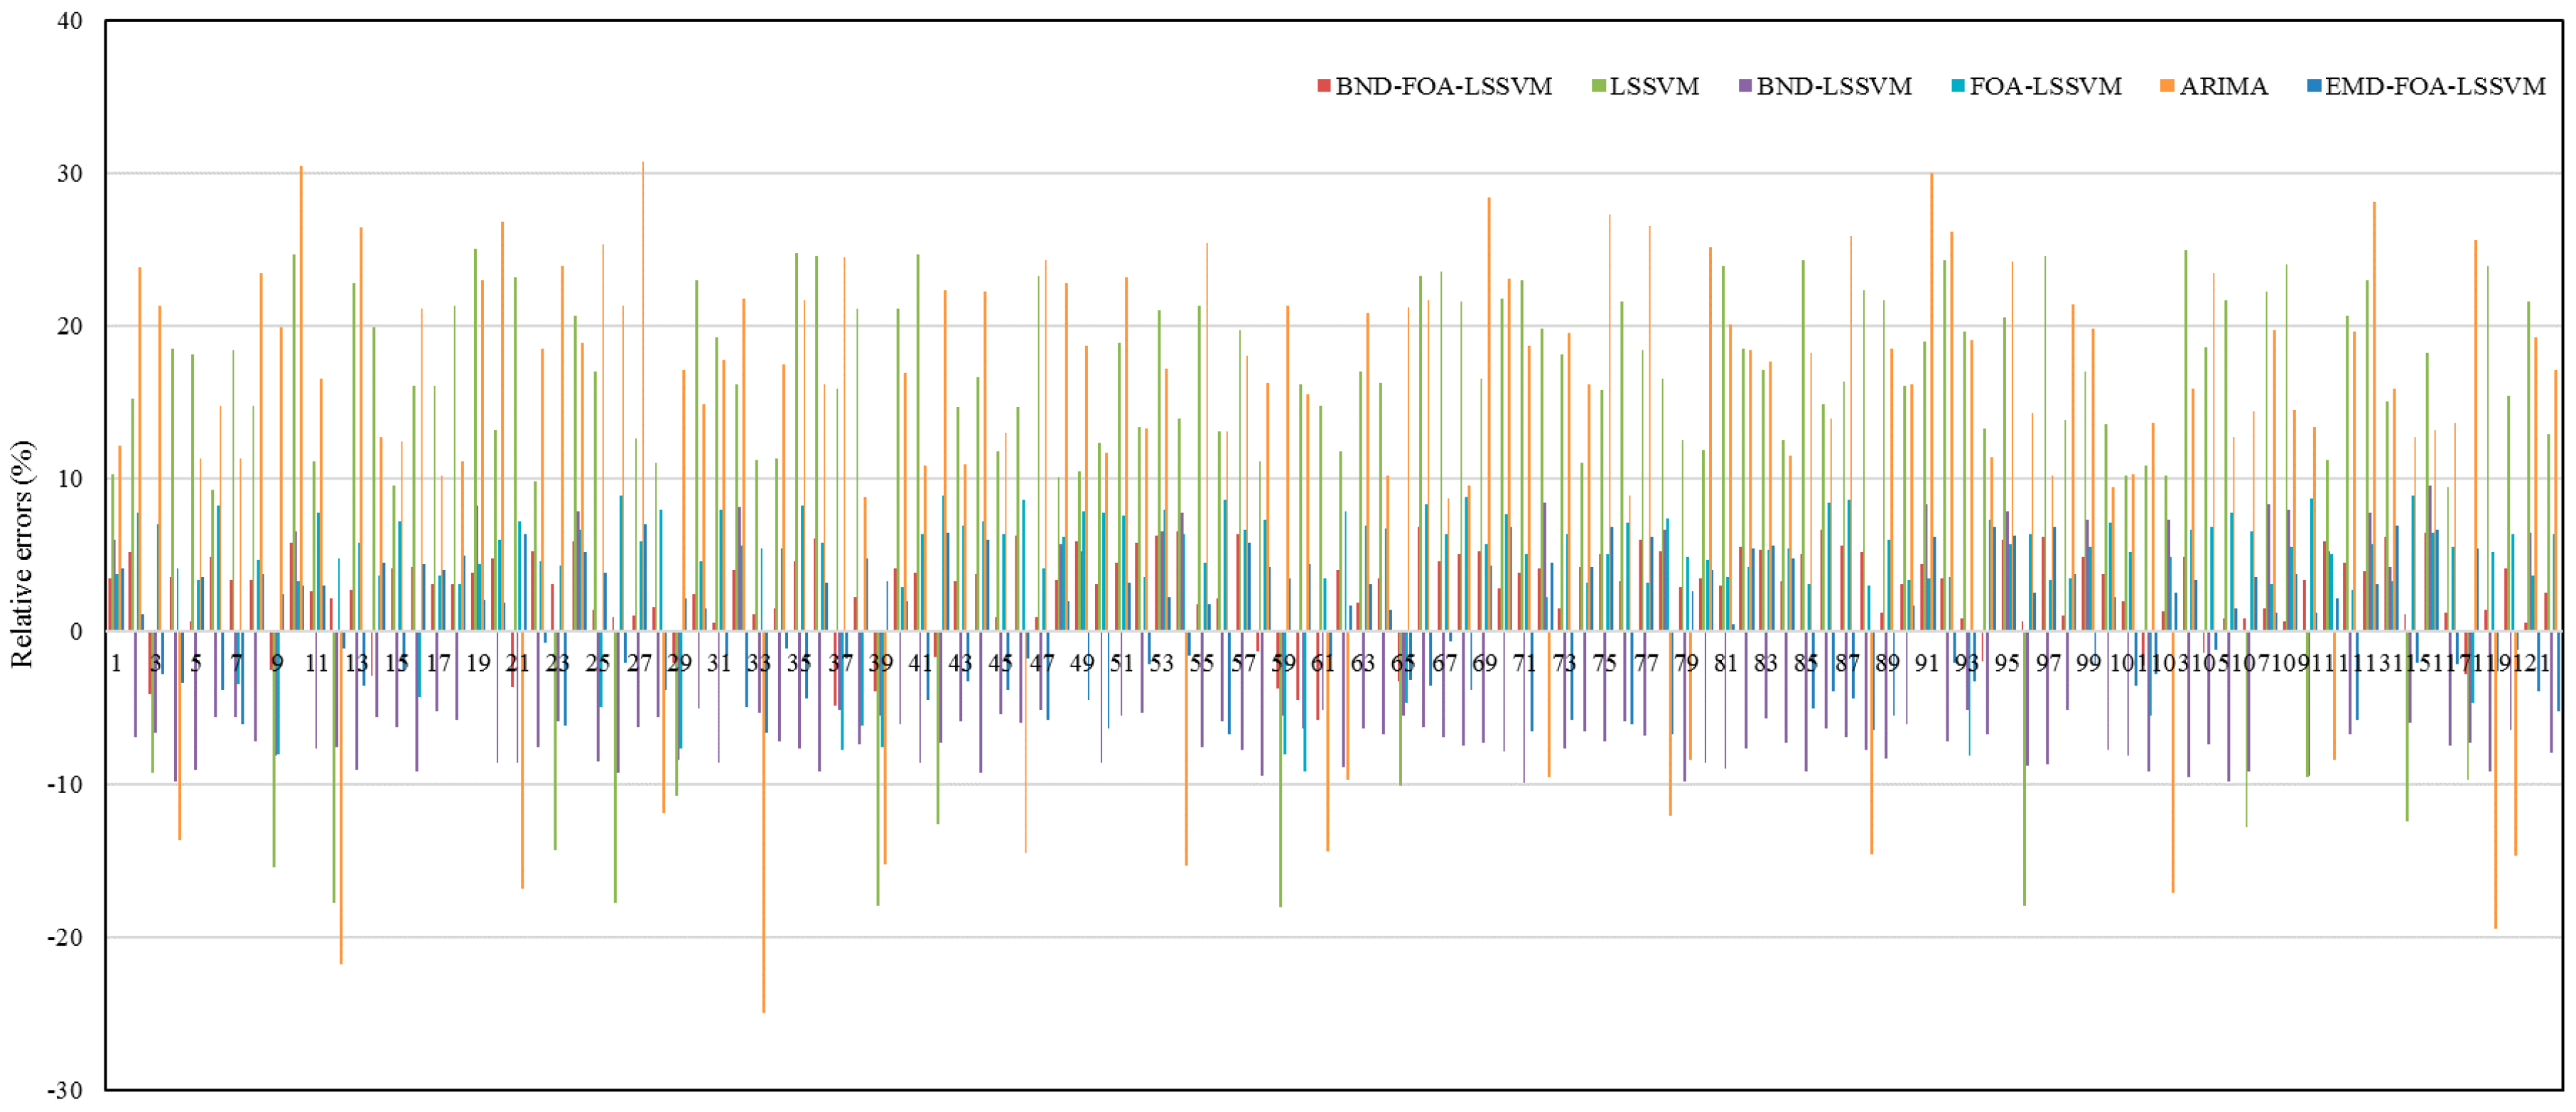Click the cyan FOA-LSSVM legend swatch
The width and height of the screenshot is (2576, 1112).
(1958, 87)
